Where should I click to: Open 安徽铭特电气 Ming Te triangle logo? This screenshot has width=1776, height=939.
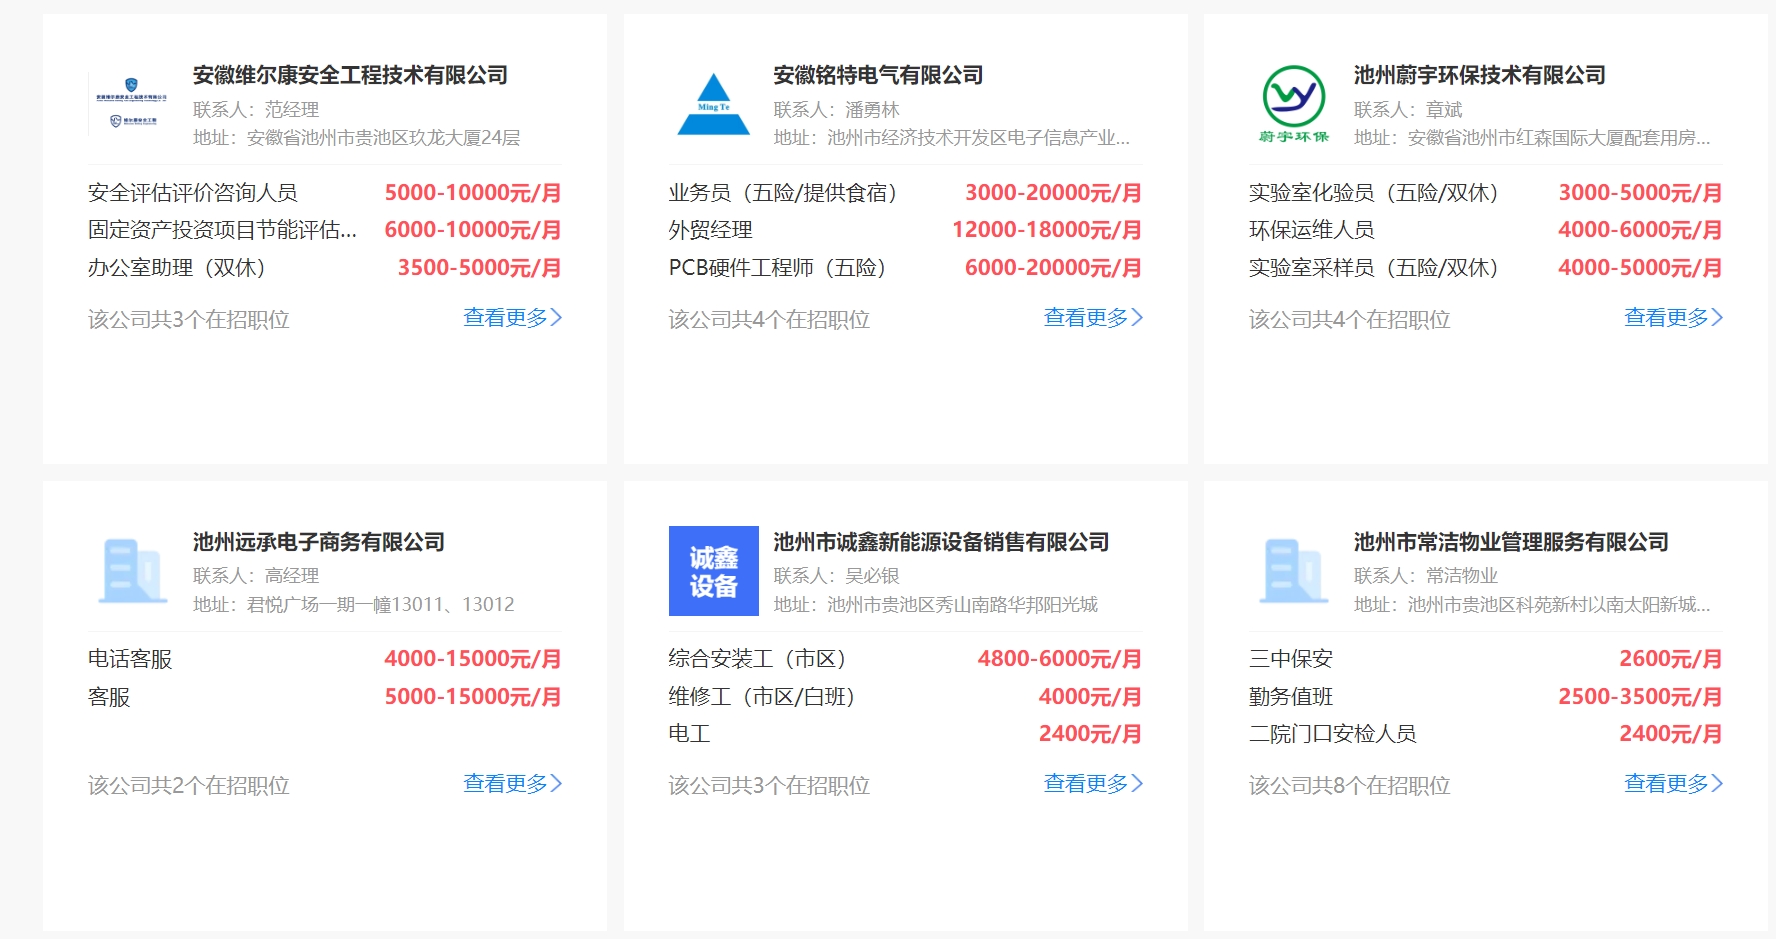click(x=713, y=104)
